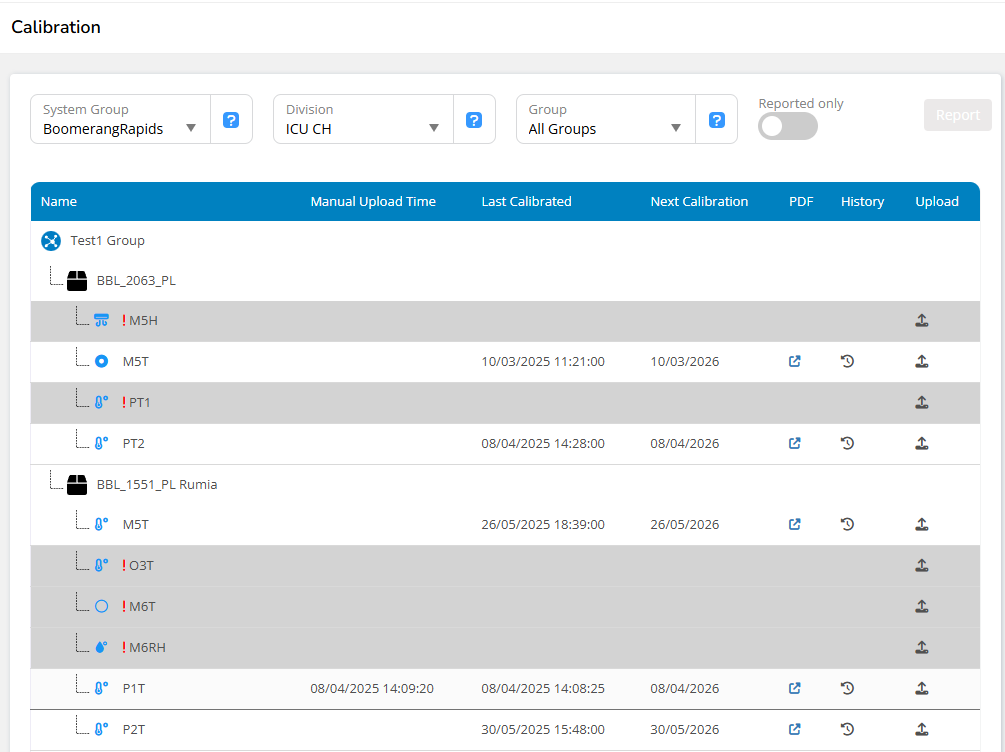
Task: Click upload icon in O3T row
Action: (922, 565)
